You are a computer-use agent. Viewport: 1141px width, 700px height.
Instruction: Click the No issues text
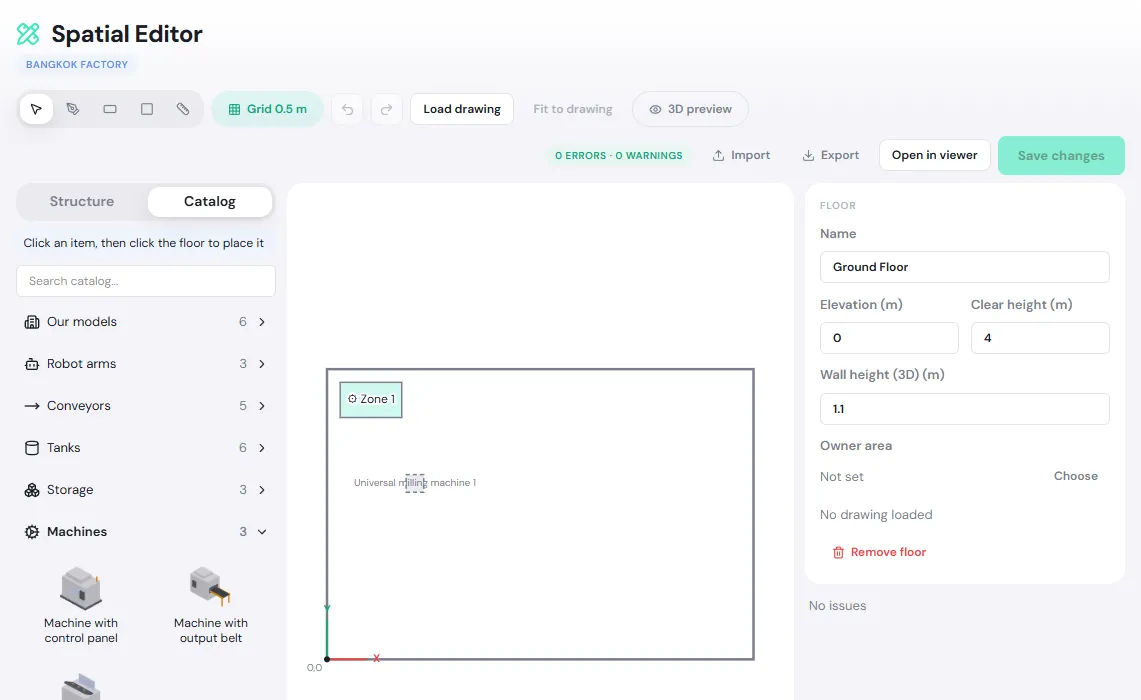[x=838, y=605]
